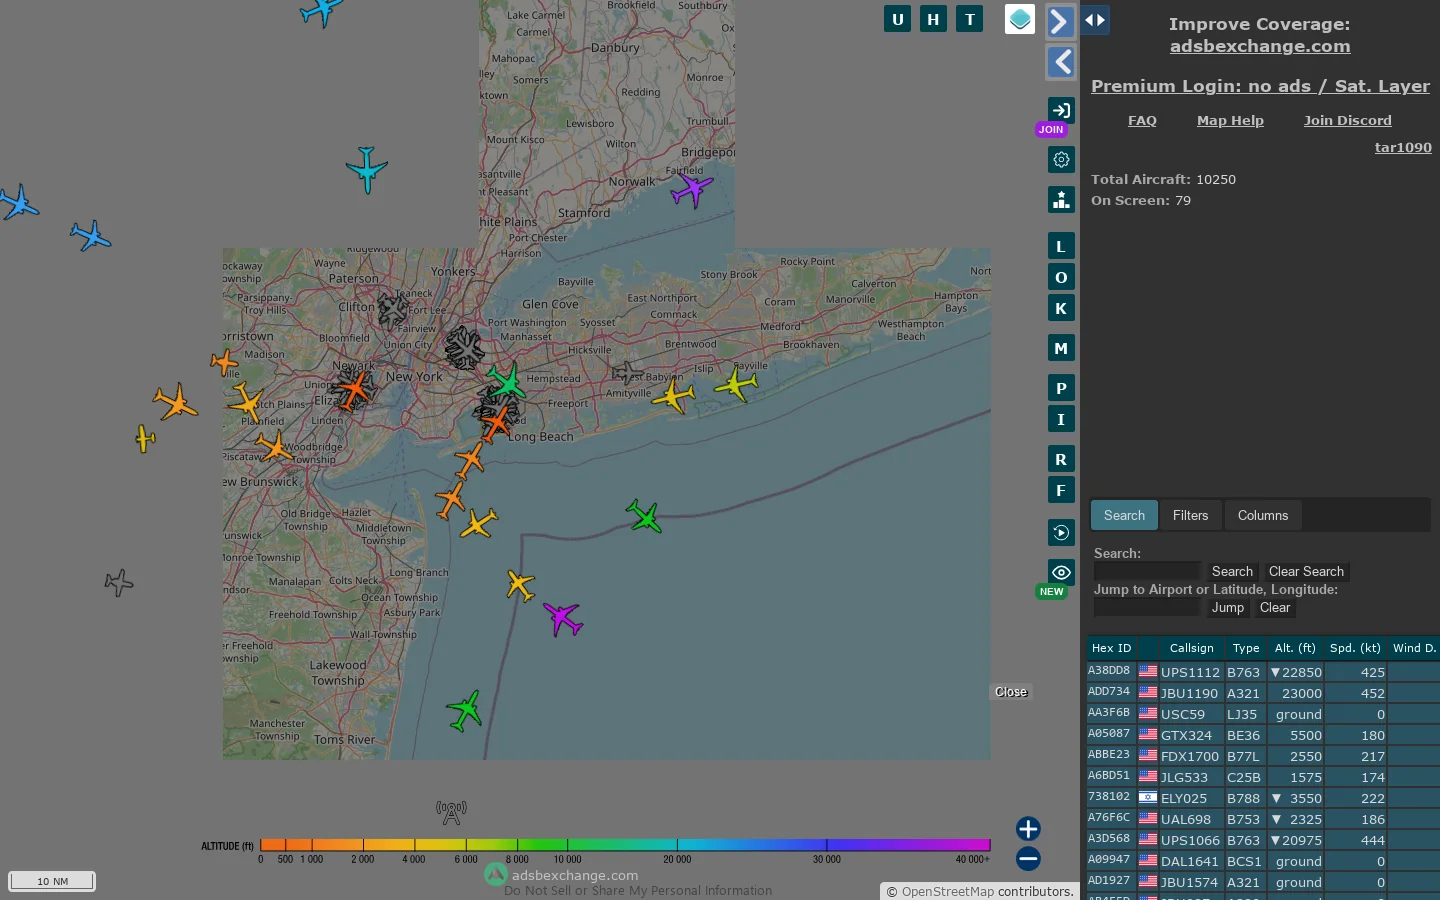Click the left chevron arrow button
The height and width of the screenshot is (900, 1440).
pyautogui.click(x=1060, y=62)
